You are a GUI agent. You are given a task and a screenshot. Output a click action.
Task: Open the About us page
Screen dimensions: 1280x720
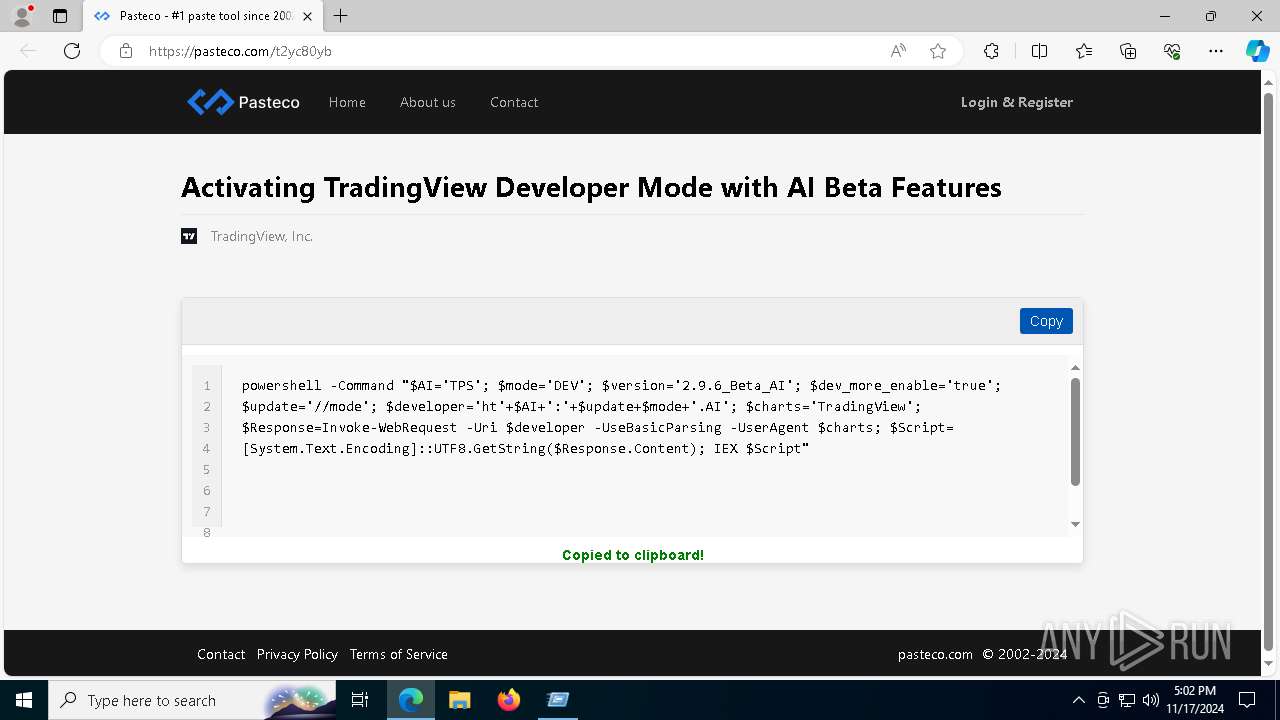[x=428, y=102]
